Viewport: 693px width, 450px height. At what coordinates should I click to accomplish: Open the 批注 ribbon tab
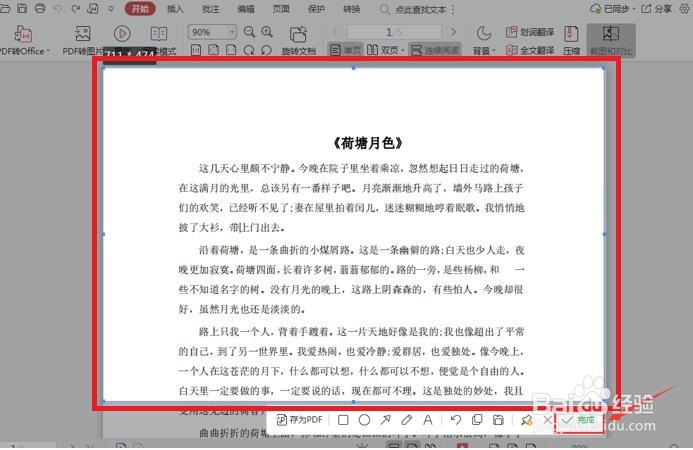pos(210,9)
